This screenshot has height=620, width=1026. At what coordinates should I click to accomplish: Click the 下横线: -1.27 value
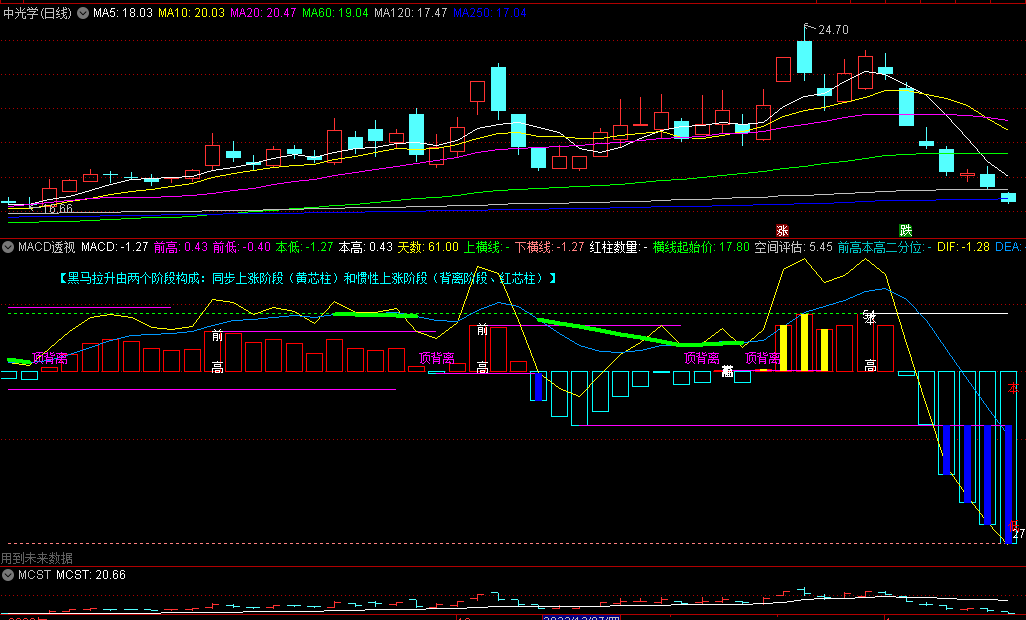(550, 247)
